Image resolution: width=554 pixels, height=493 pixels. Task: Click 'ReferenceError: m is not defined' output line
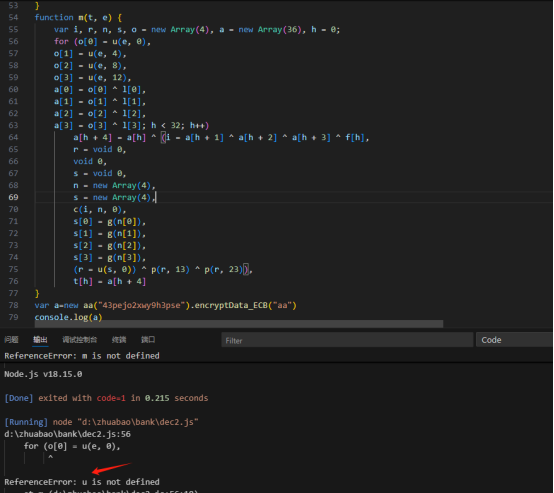82,356
